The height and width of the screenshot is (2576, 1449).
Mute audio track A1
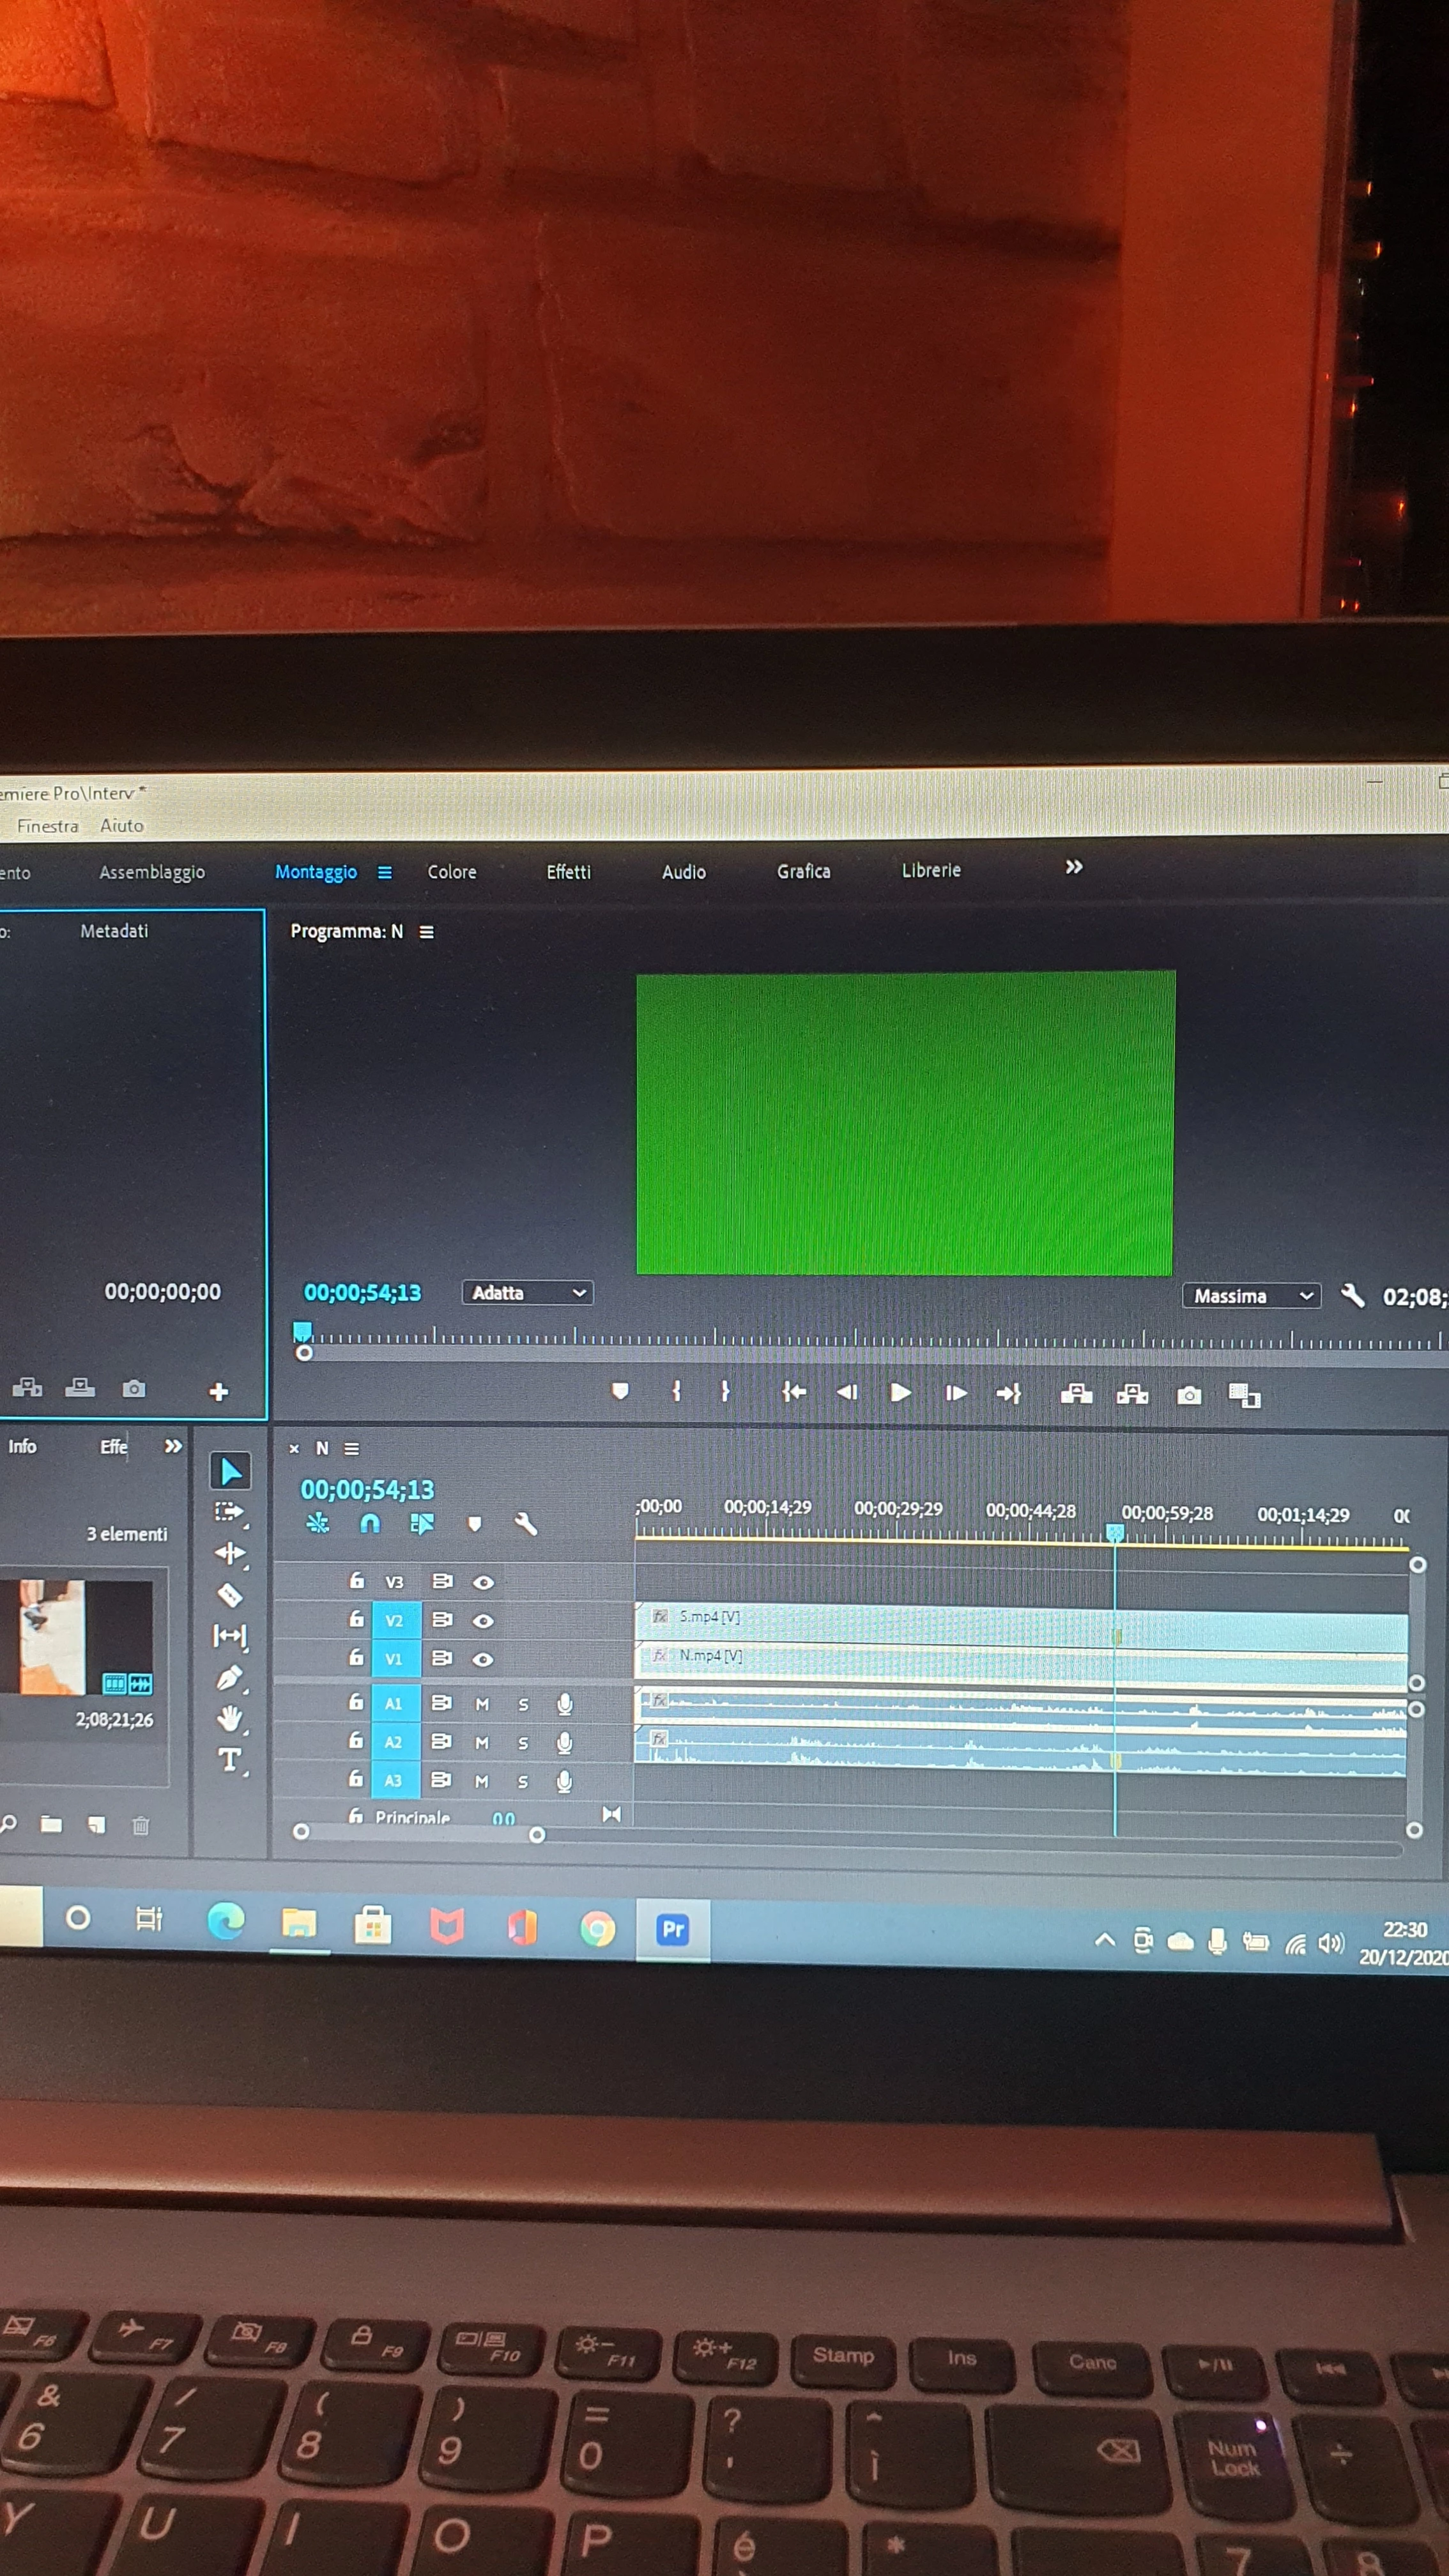click(482, 1704)
